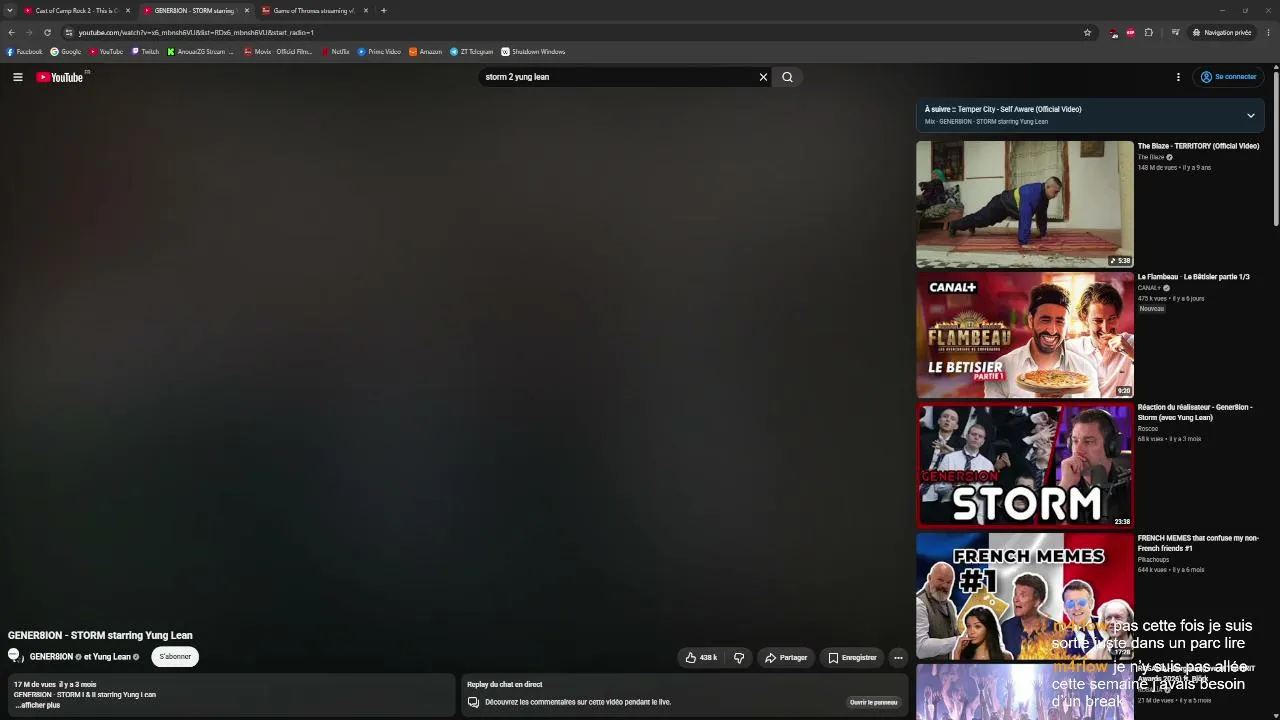The width and height of the screenshot is (1280, 720).
Task: Open the chat replay with Ouvrir le panneau
Action: [873, 702]
